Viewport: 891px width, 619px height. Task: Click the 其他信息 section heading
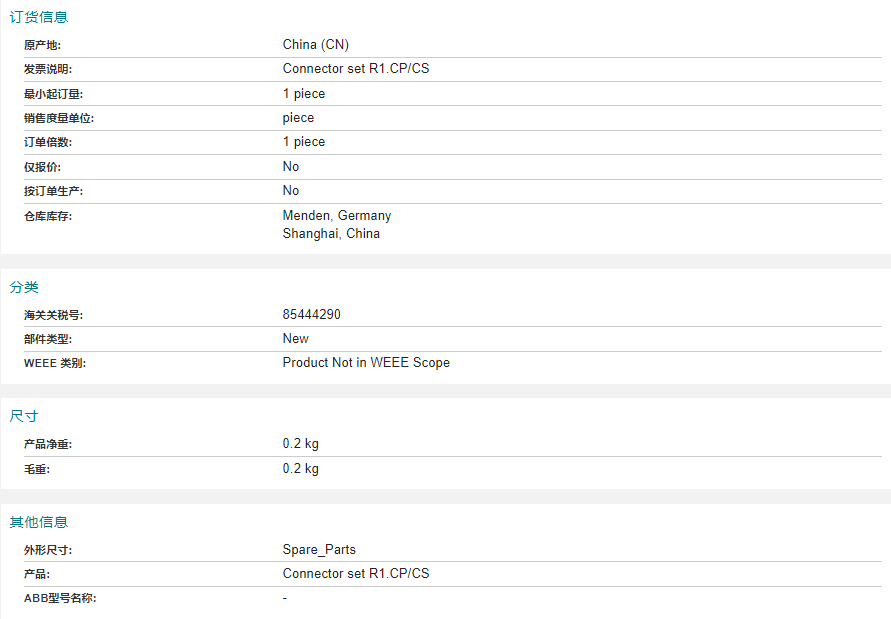[x=39, y=522]
